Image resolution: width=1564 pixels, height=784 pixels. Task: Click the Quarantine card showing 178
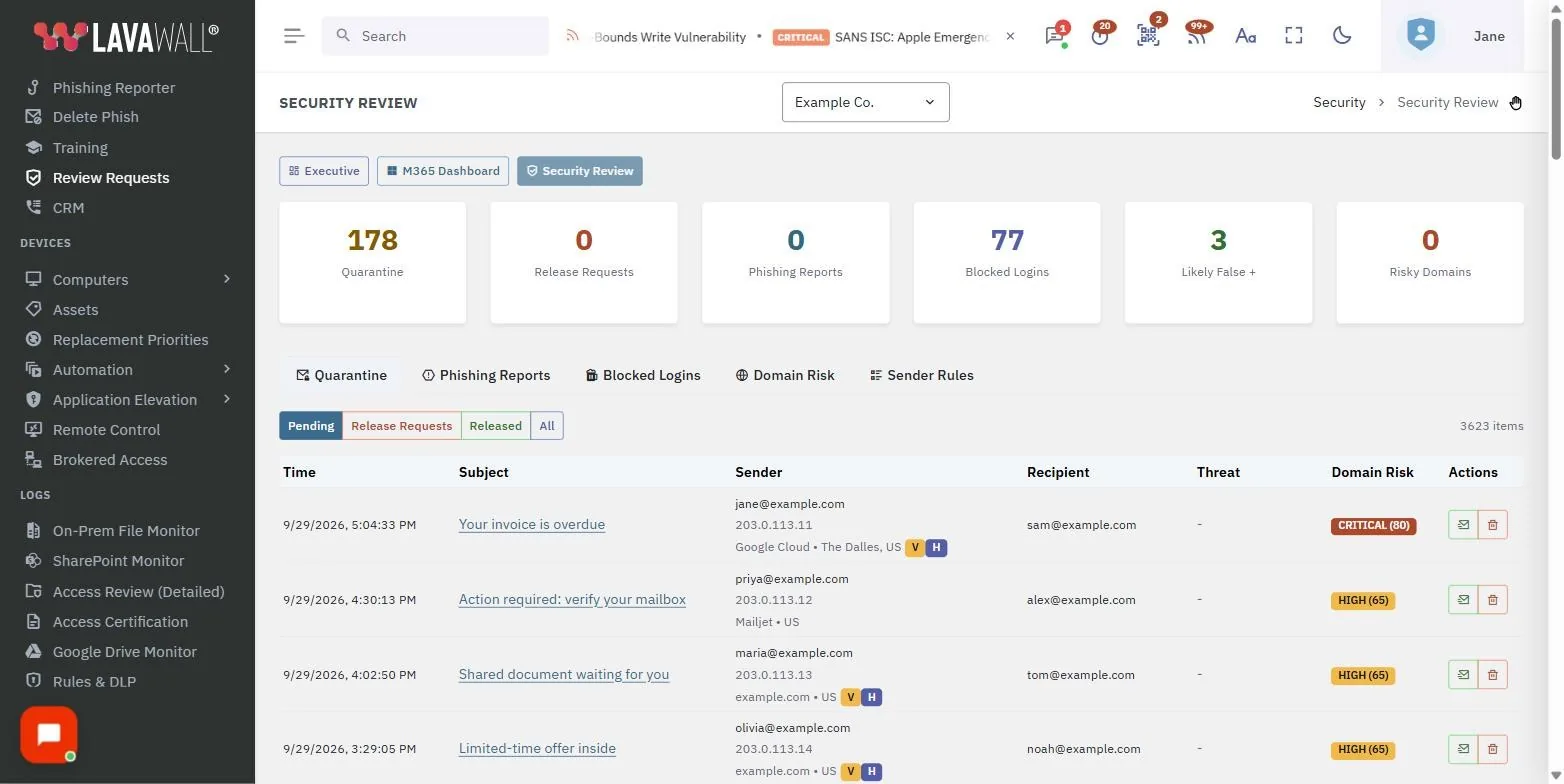[x=372, y=263]
